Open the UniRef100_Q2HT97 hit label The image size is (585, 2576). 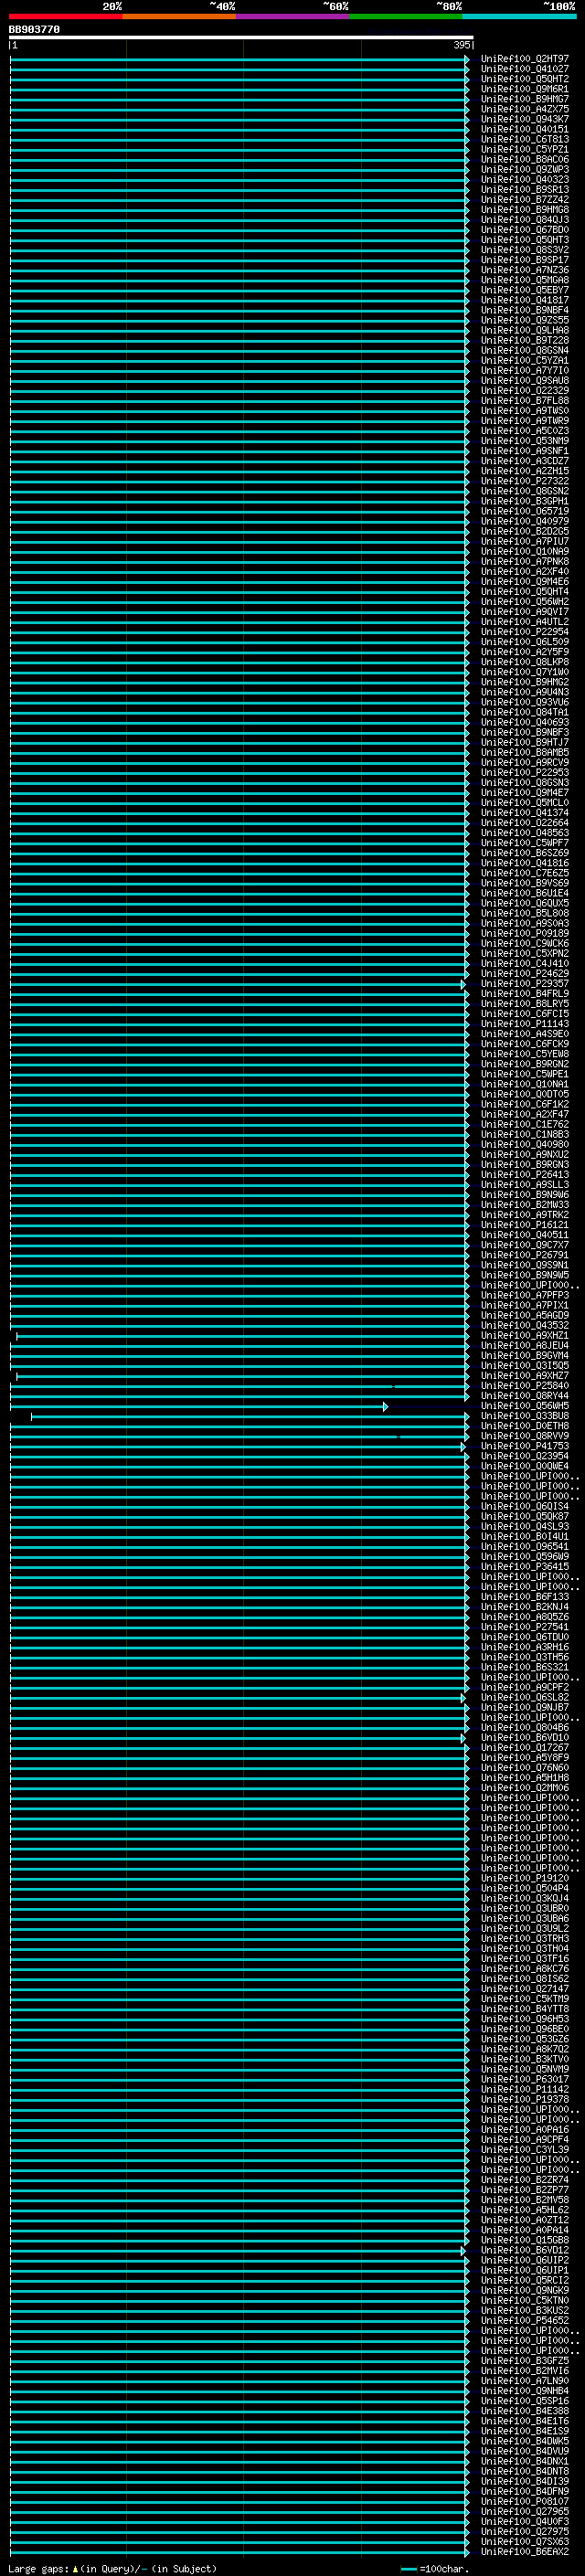pyautogui.click(x=524, y=59)
